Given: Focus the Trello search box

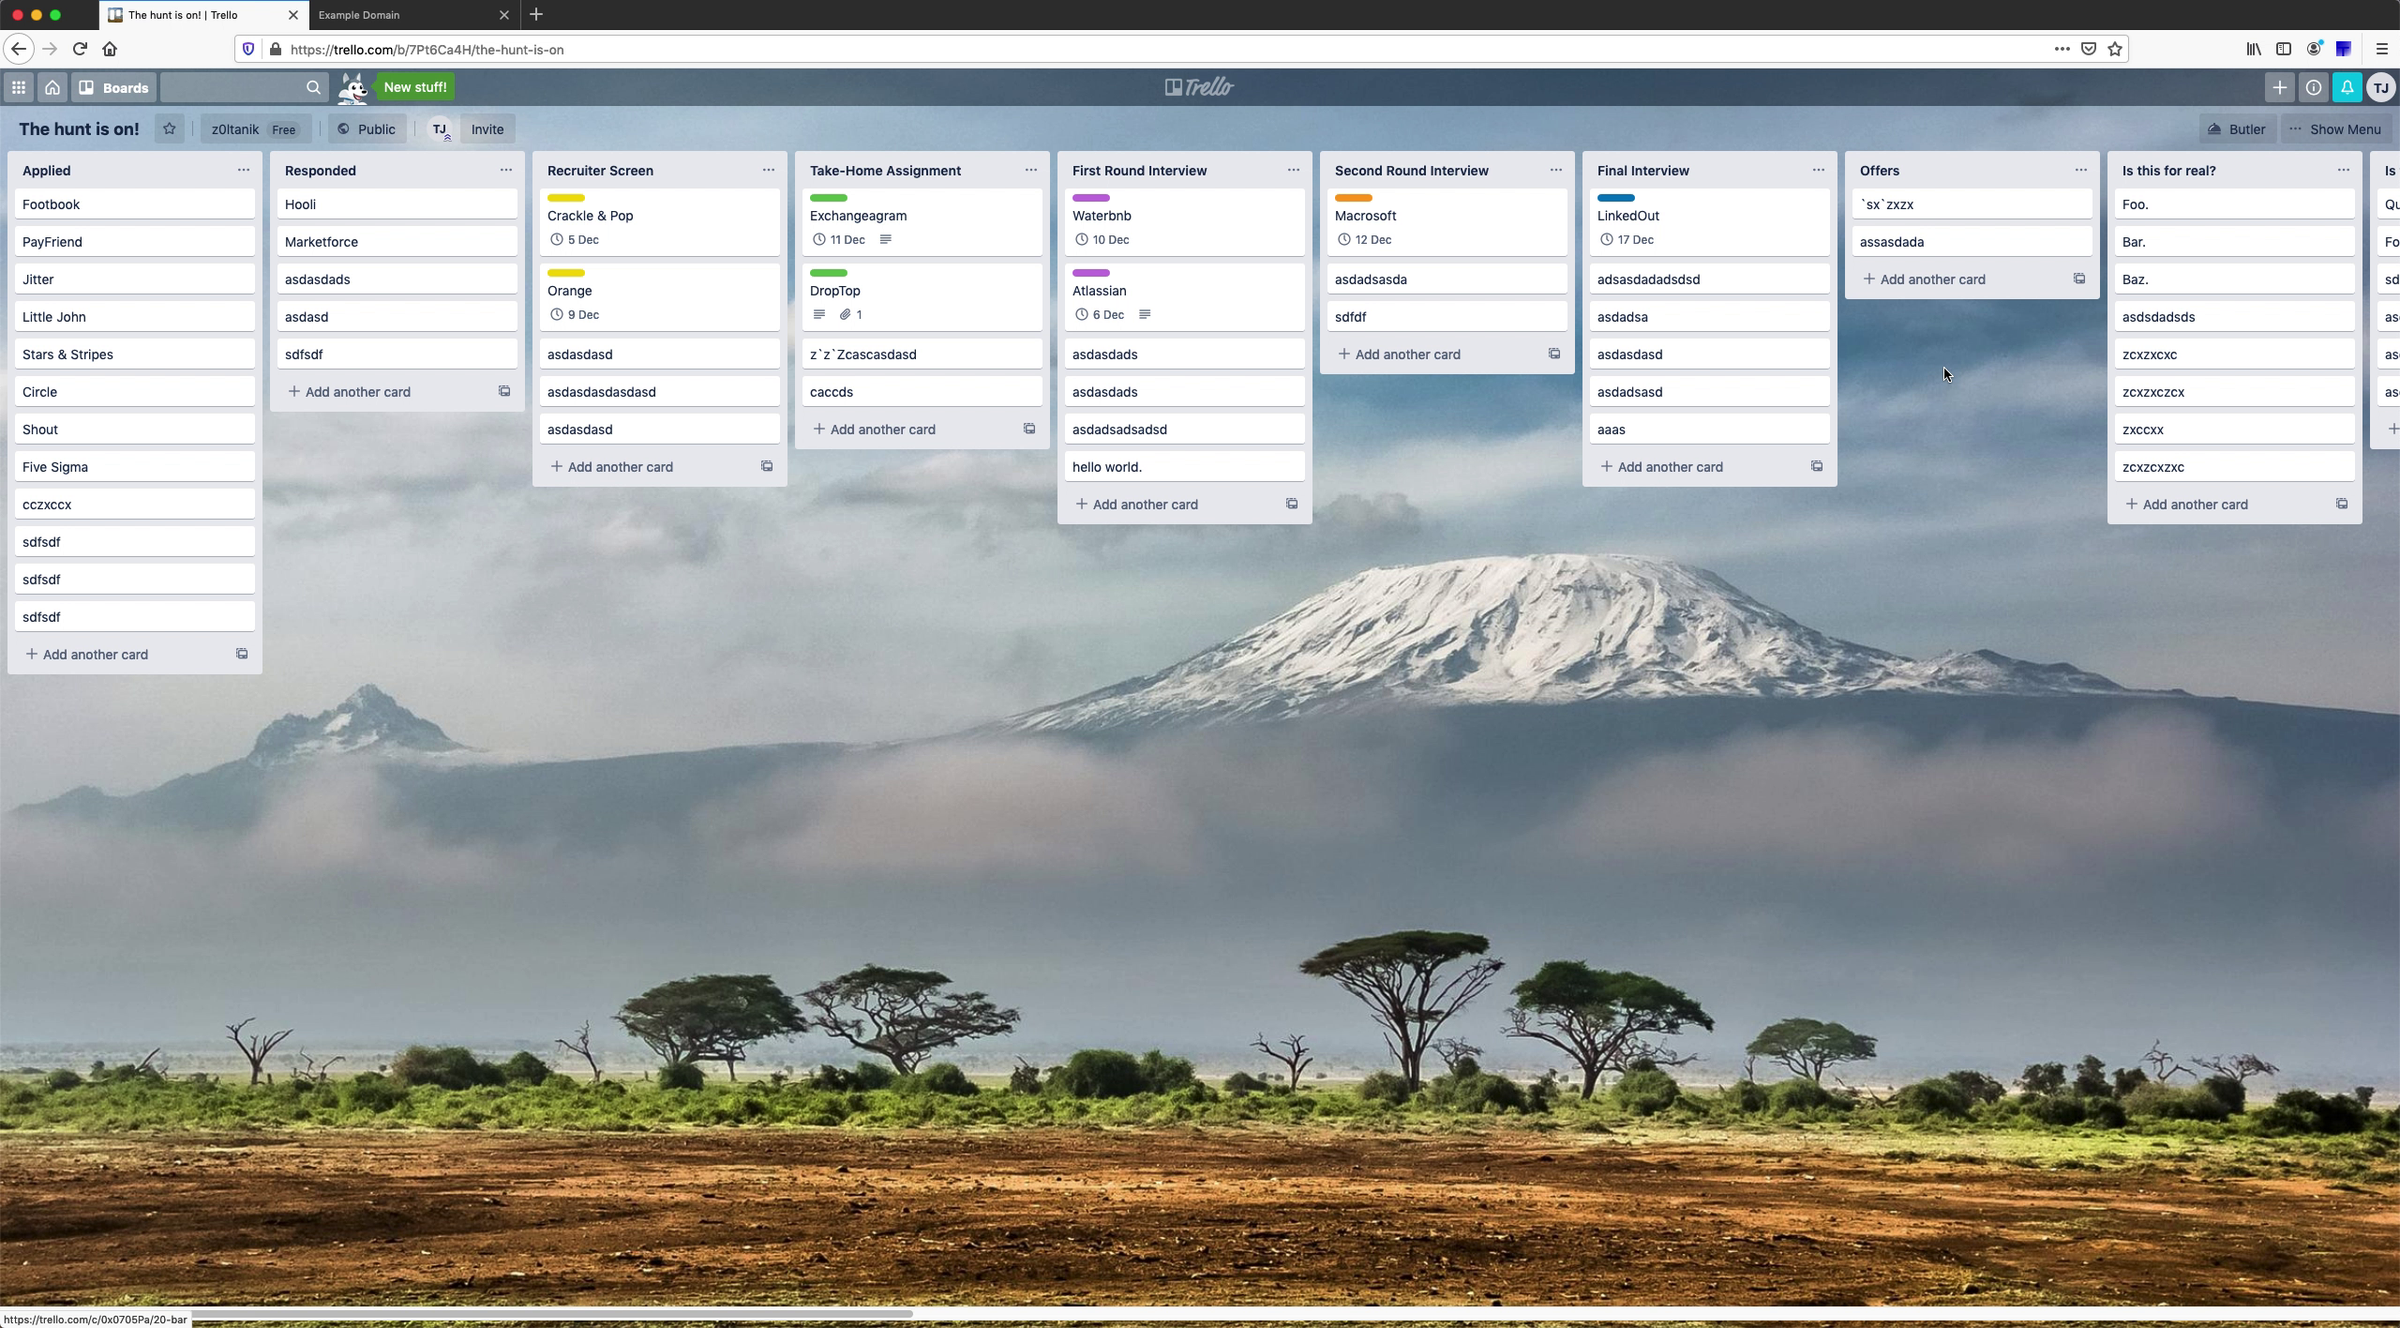Looking at the screenshot, I should [244, 87].
